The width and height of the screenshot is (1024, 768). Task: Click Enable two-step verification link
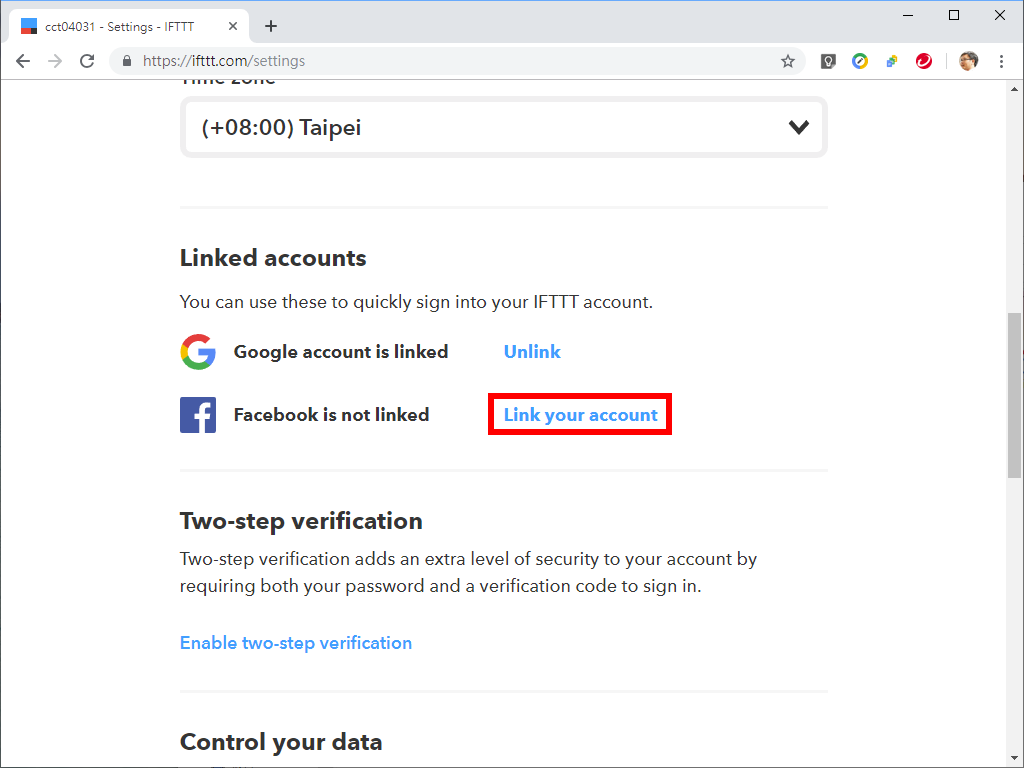click(x=296, y=643)
